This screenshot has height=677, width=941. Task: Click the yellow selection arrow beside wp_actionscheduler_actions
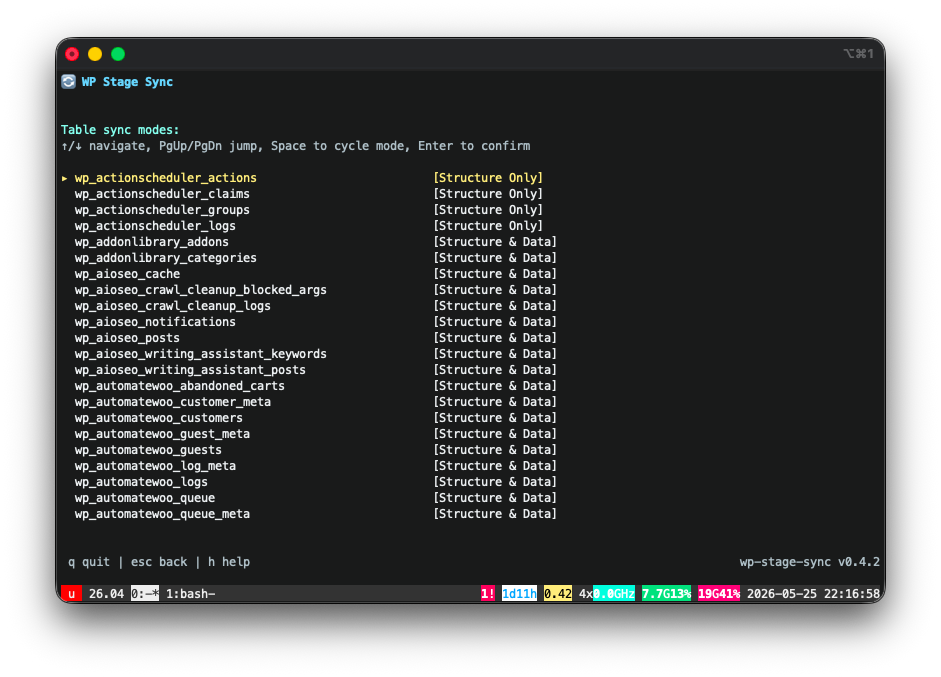[x=64, y=178]
